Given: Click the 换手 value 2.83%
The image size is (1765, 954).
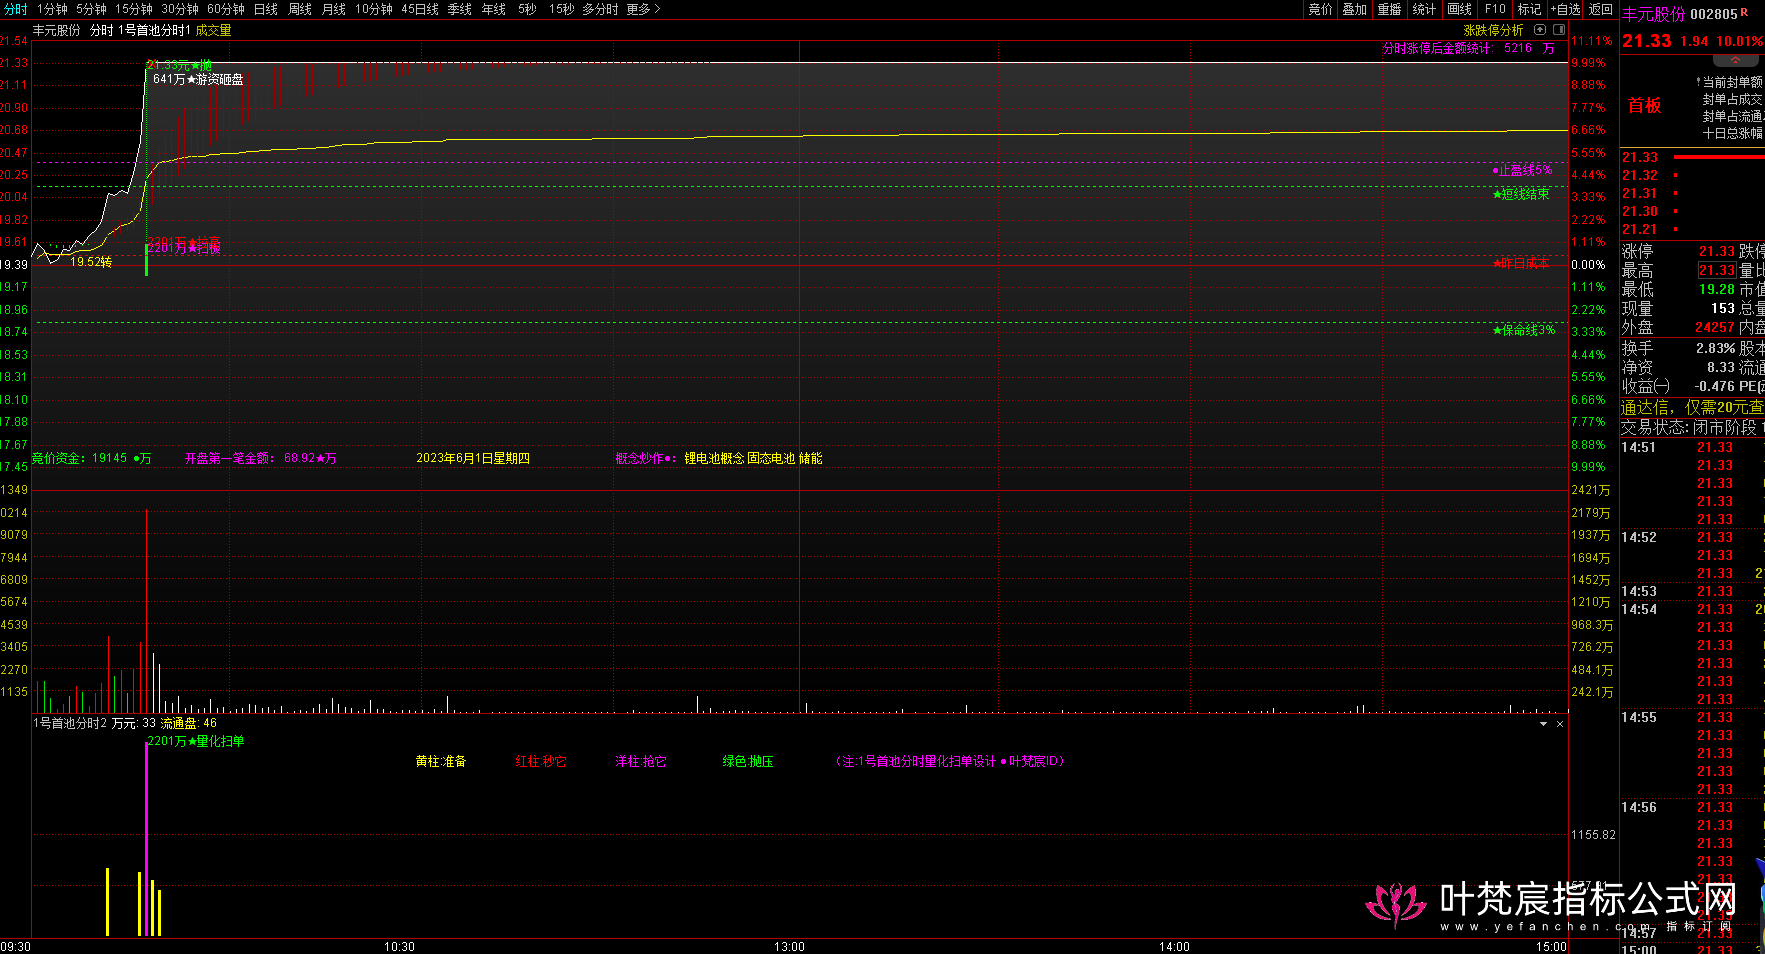Looking at the screenshot, I should (x=1715, y=348).
